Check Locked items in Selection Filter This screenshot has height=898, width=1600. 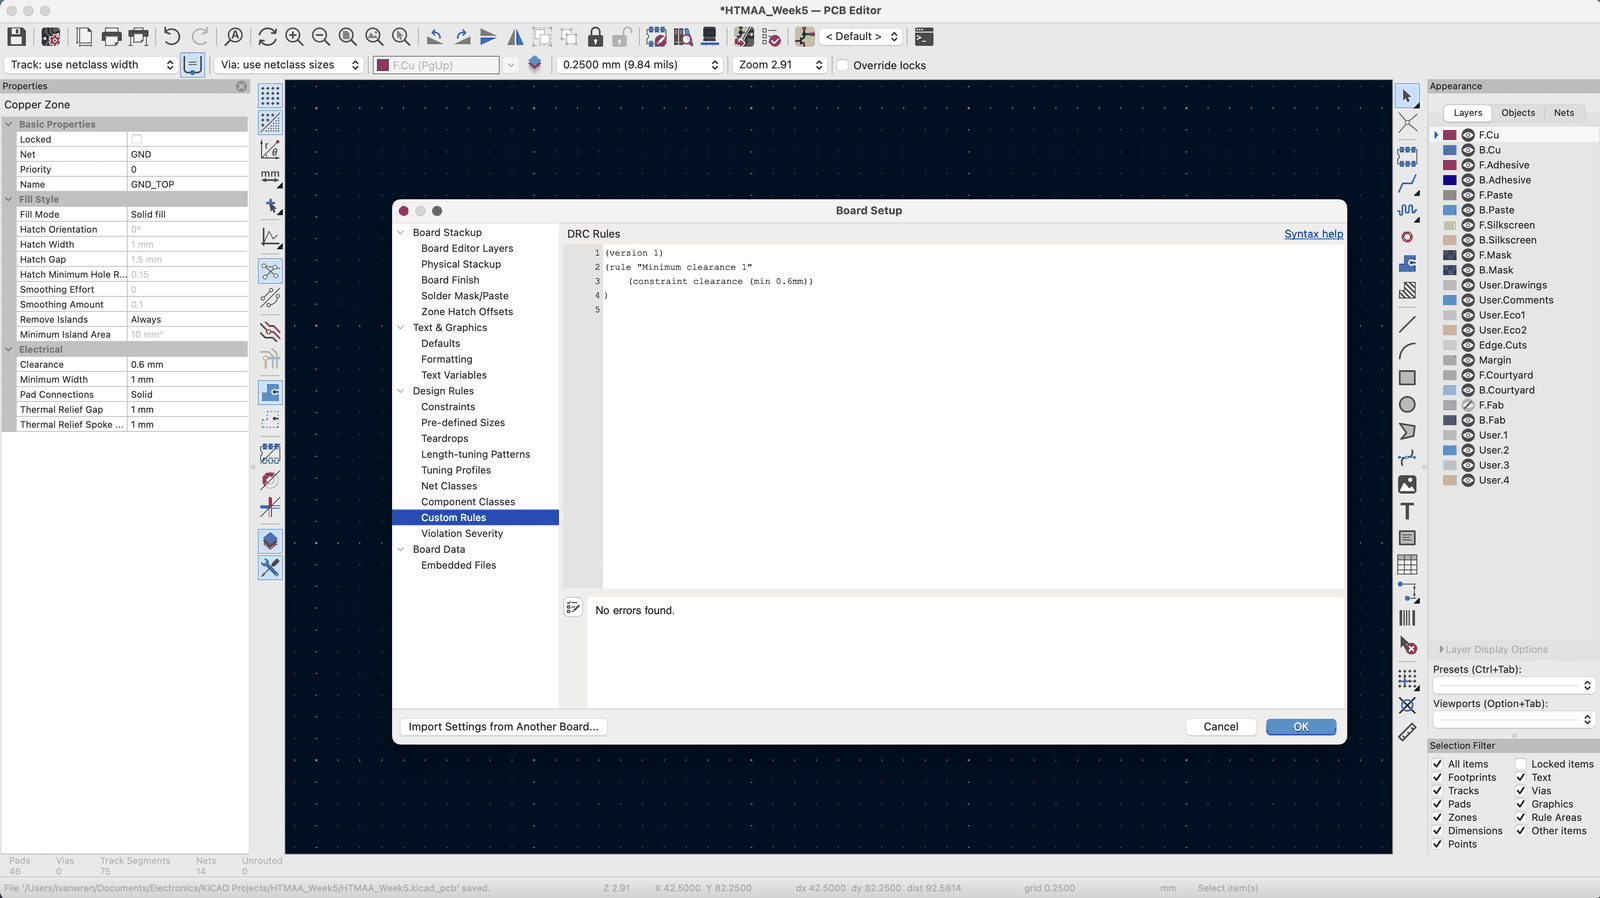[x=1521, y=764]
